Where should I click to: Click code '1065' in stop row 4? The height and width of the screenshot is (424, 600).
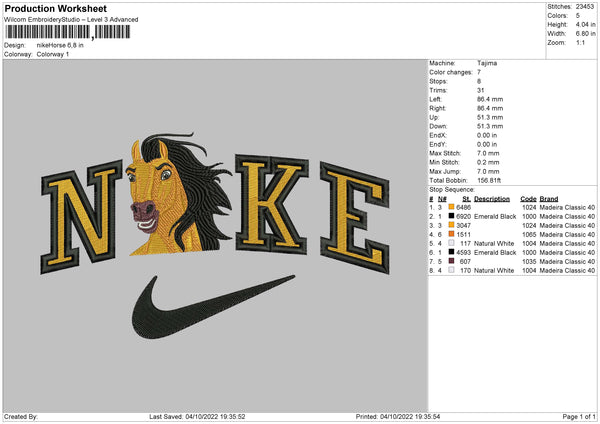(x=529, y=234)
